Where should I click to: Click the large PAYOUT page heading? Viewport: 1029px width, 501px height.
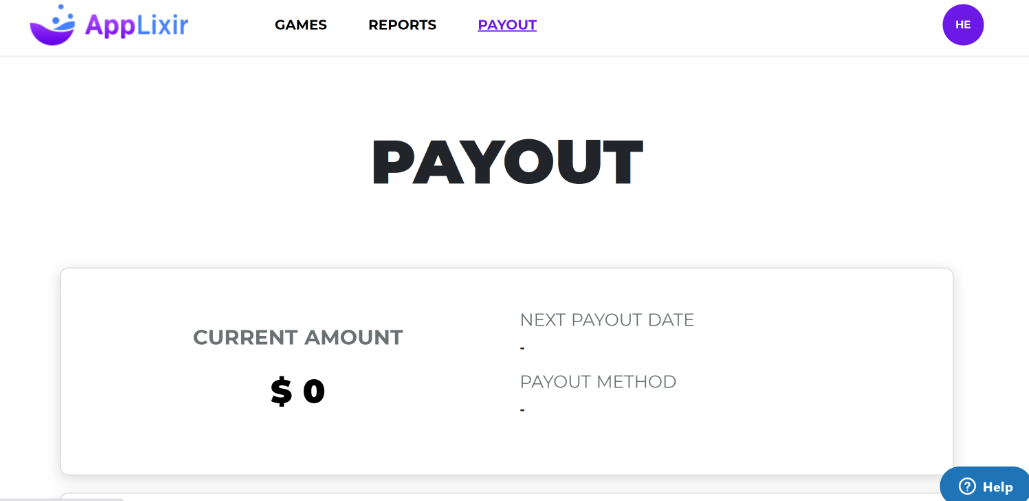point(506,162)
